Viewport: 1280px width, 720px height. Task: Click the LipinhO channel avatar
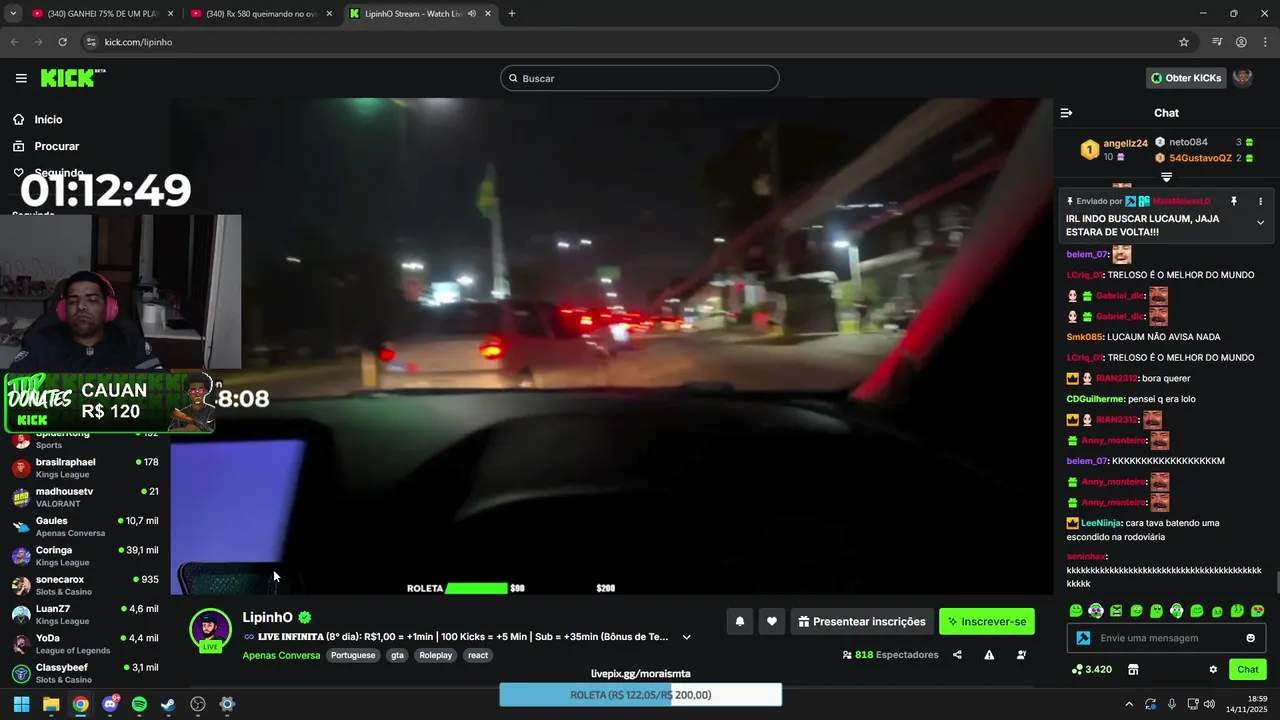click(x=210, y=629)
